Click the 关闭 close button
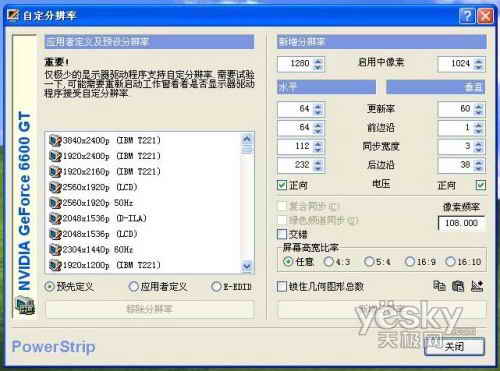Viewport: 500px width, 371px height. (x=454, y=347)
